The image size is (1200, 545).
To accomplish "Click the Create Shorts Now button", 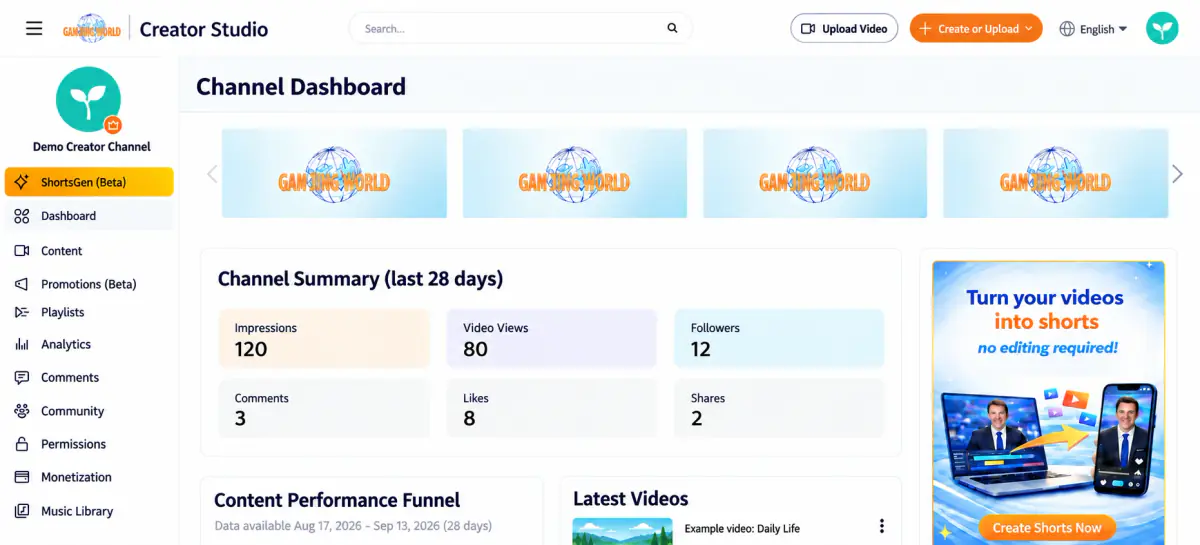I will pos(1047,527).
